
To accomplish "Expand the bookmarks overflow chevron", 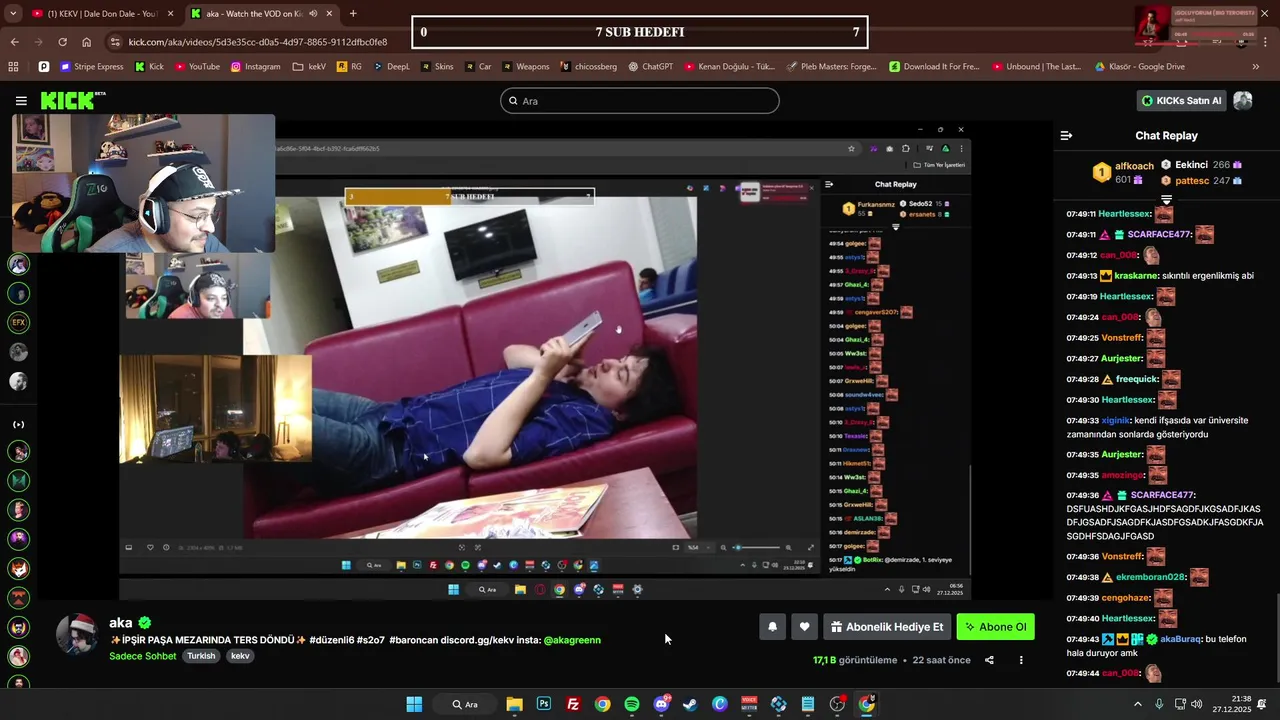I will [x=1255, y=67].
